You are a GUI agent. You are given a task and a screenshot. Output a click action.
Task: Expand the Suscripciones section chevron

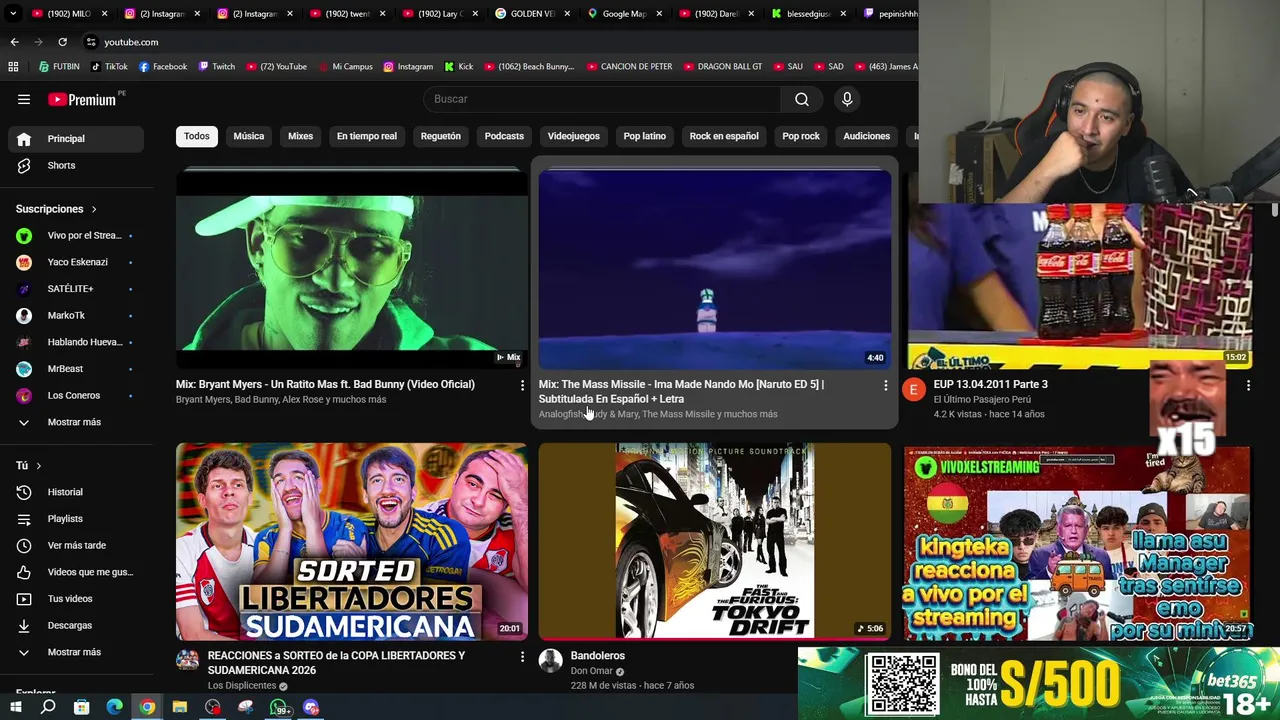94,209
